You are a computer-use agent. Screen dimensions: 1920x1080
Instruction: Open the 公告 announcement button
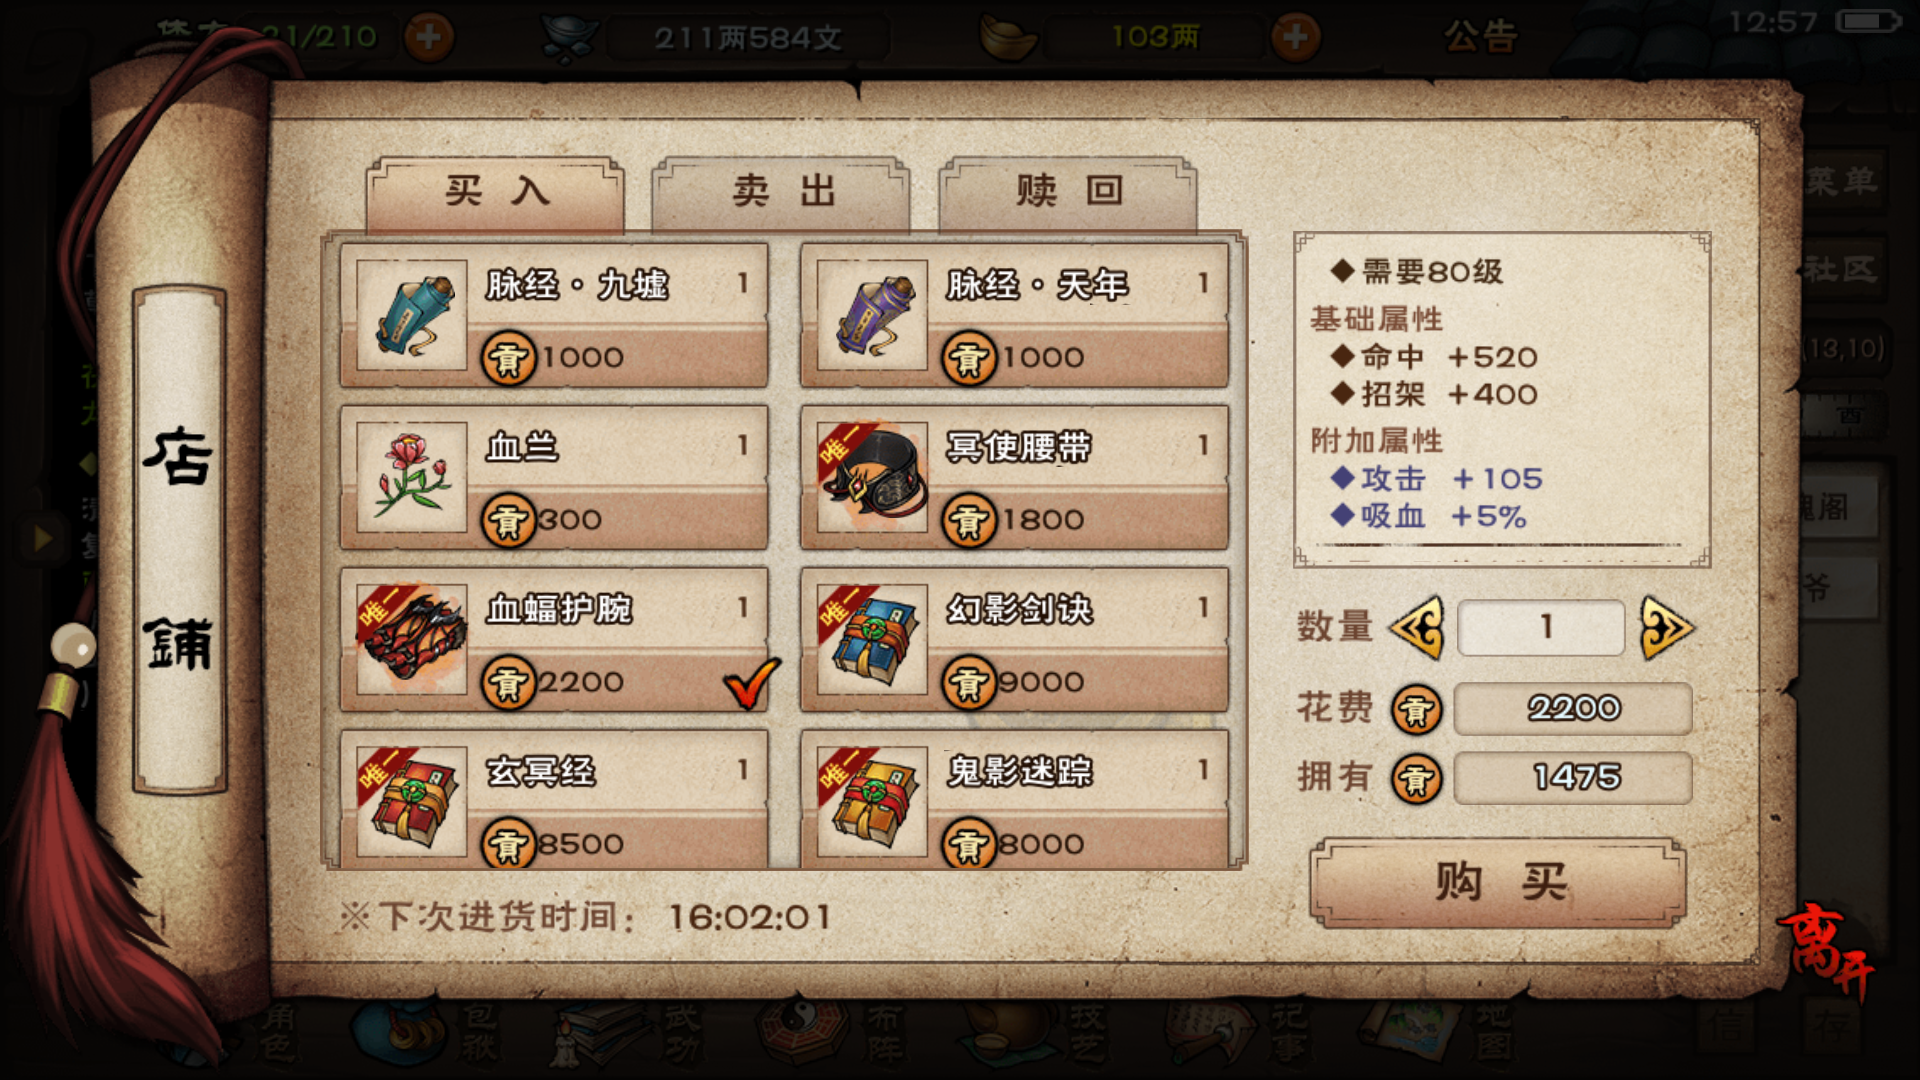(x=1480, y=37)
